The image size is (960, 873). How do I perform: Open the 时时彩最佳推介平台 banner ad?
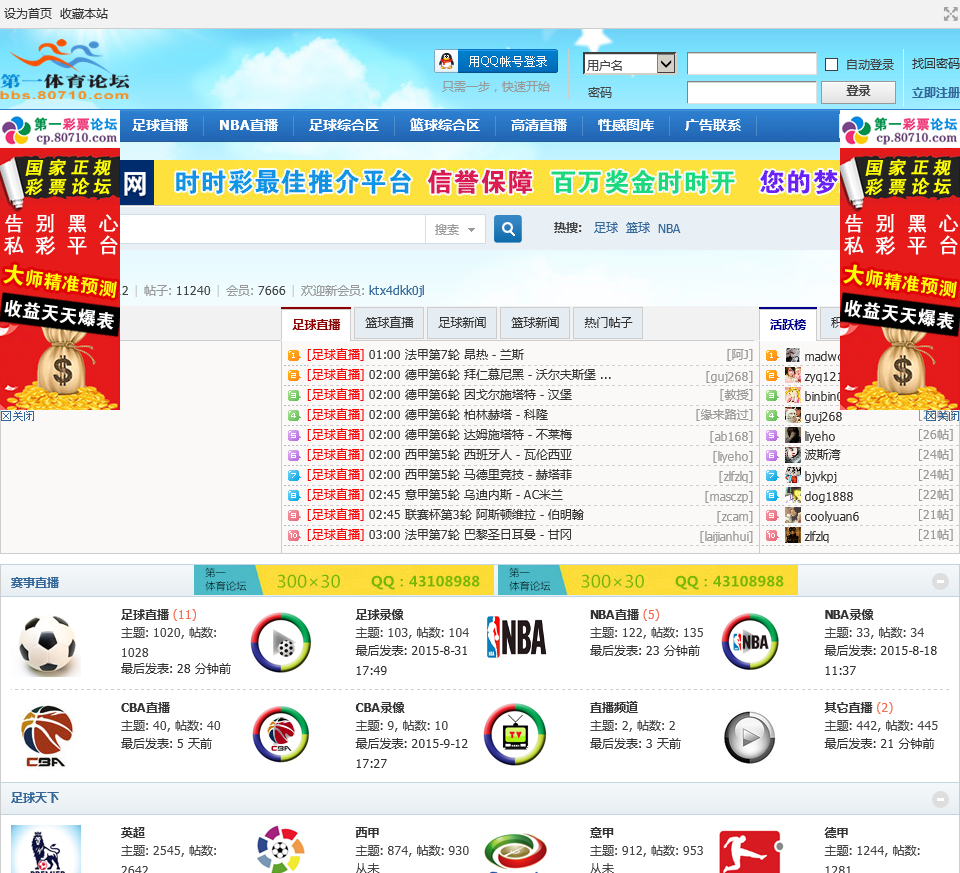479,182
